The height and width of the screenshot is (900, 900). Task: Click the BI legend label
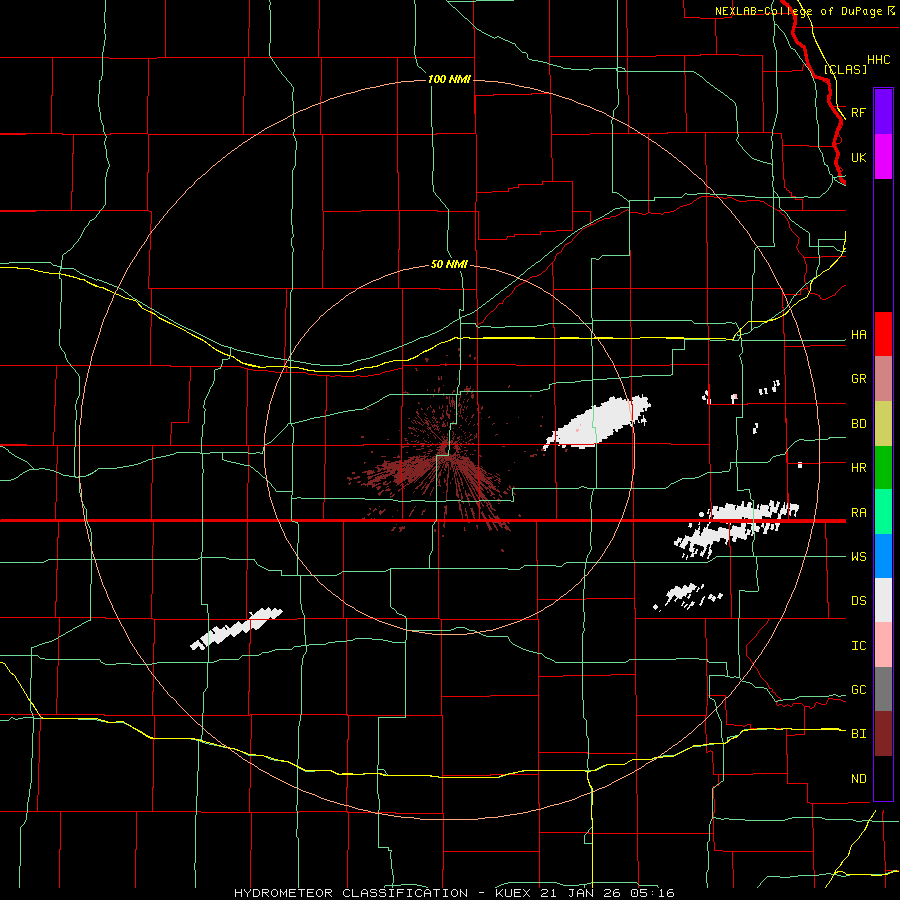pyautogui.click(x=858, y=734)
